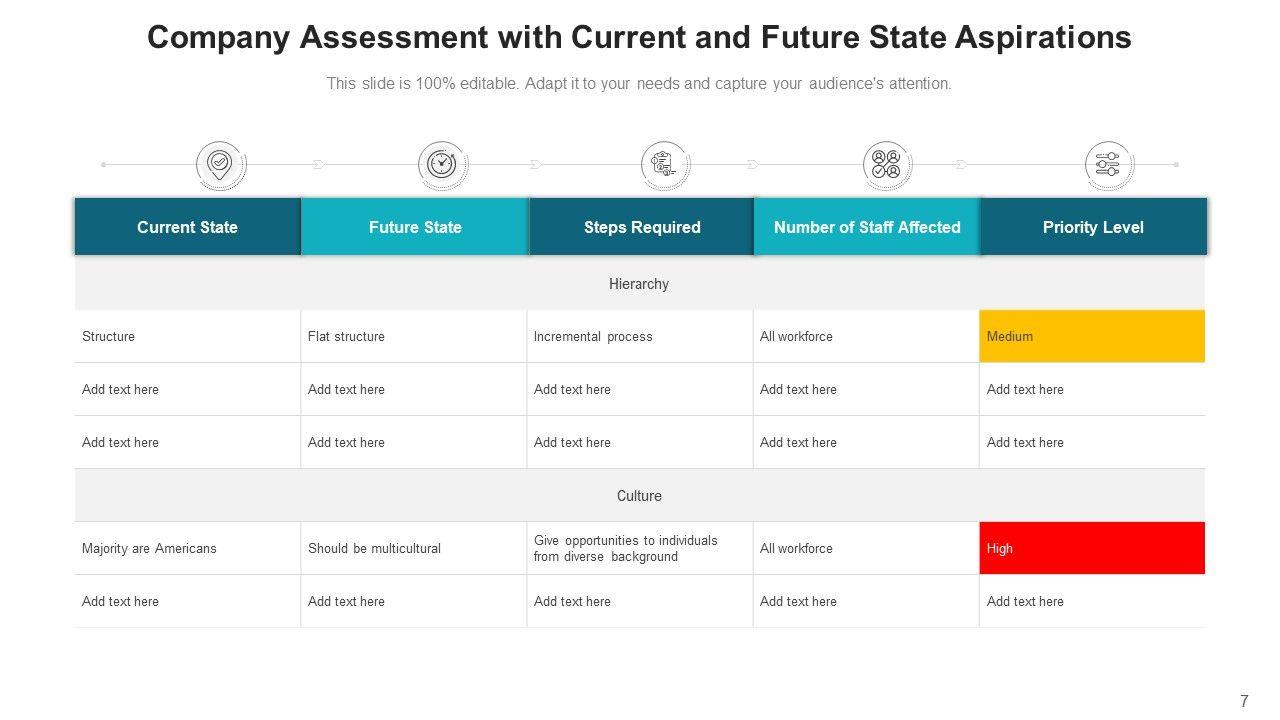Image resolution: width=1280 pixels, height=720 pixels.
Task: Select the sliders icon above Priority Level
Action: coord(1108,164)
